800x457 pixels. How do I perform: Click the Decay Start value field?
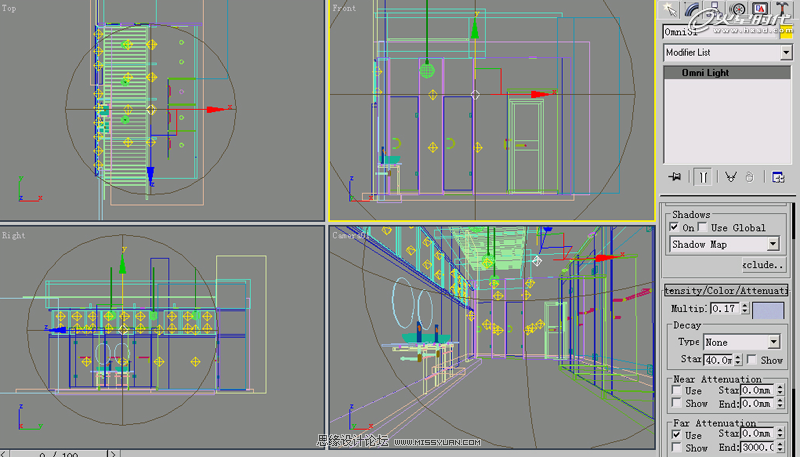pos(718,360)
